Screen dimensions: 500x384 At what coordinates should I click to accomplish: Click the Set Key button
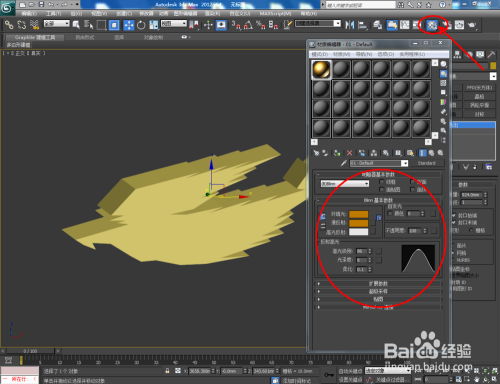tap(350, 379)
